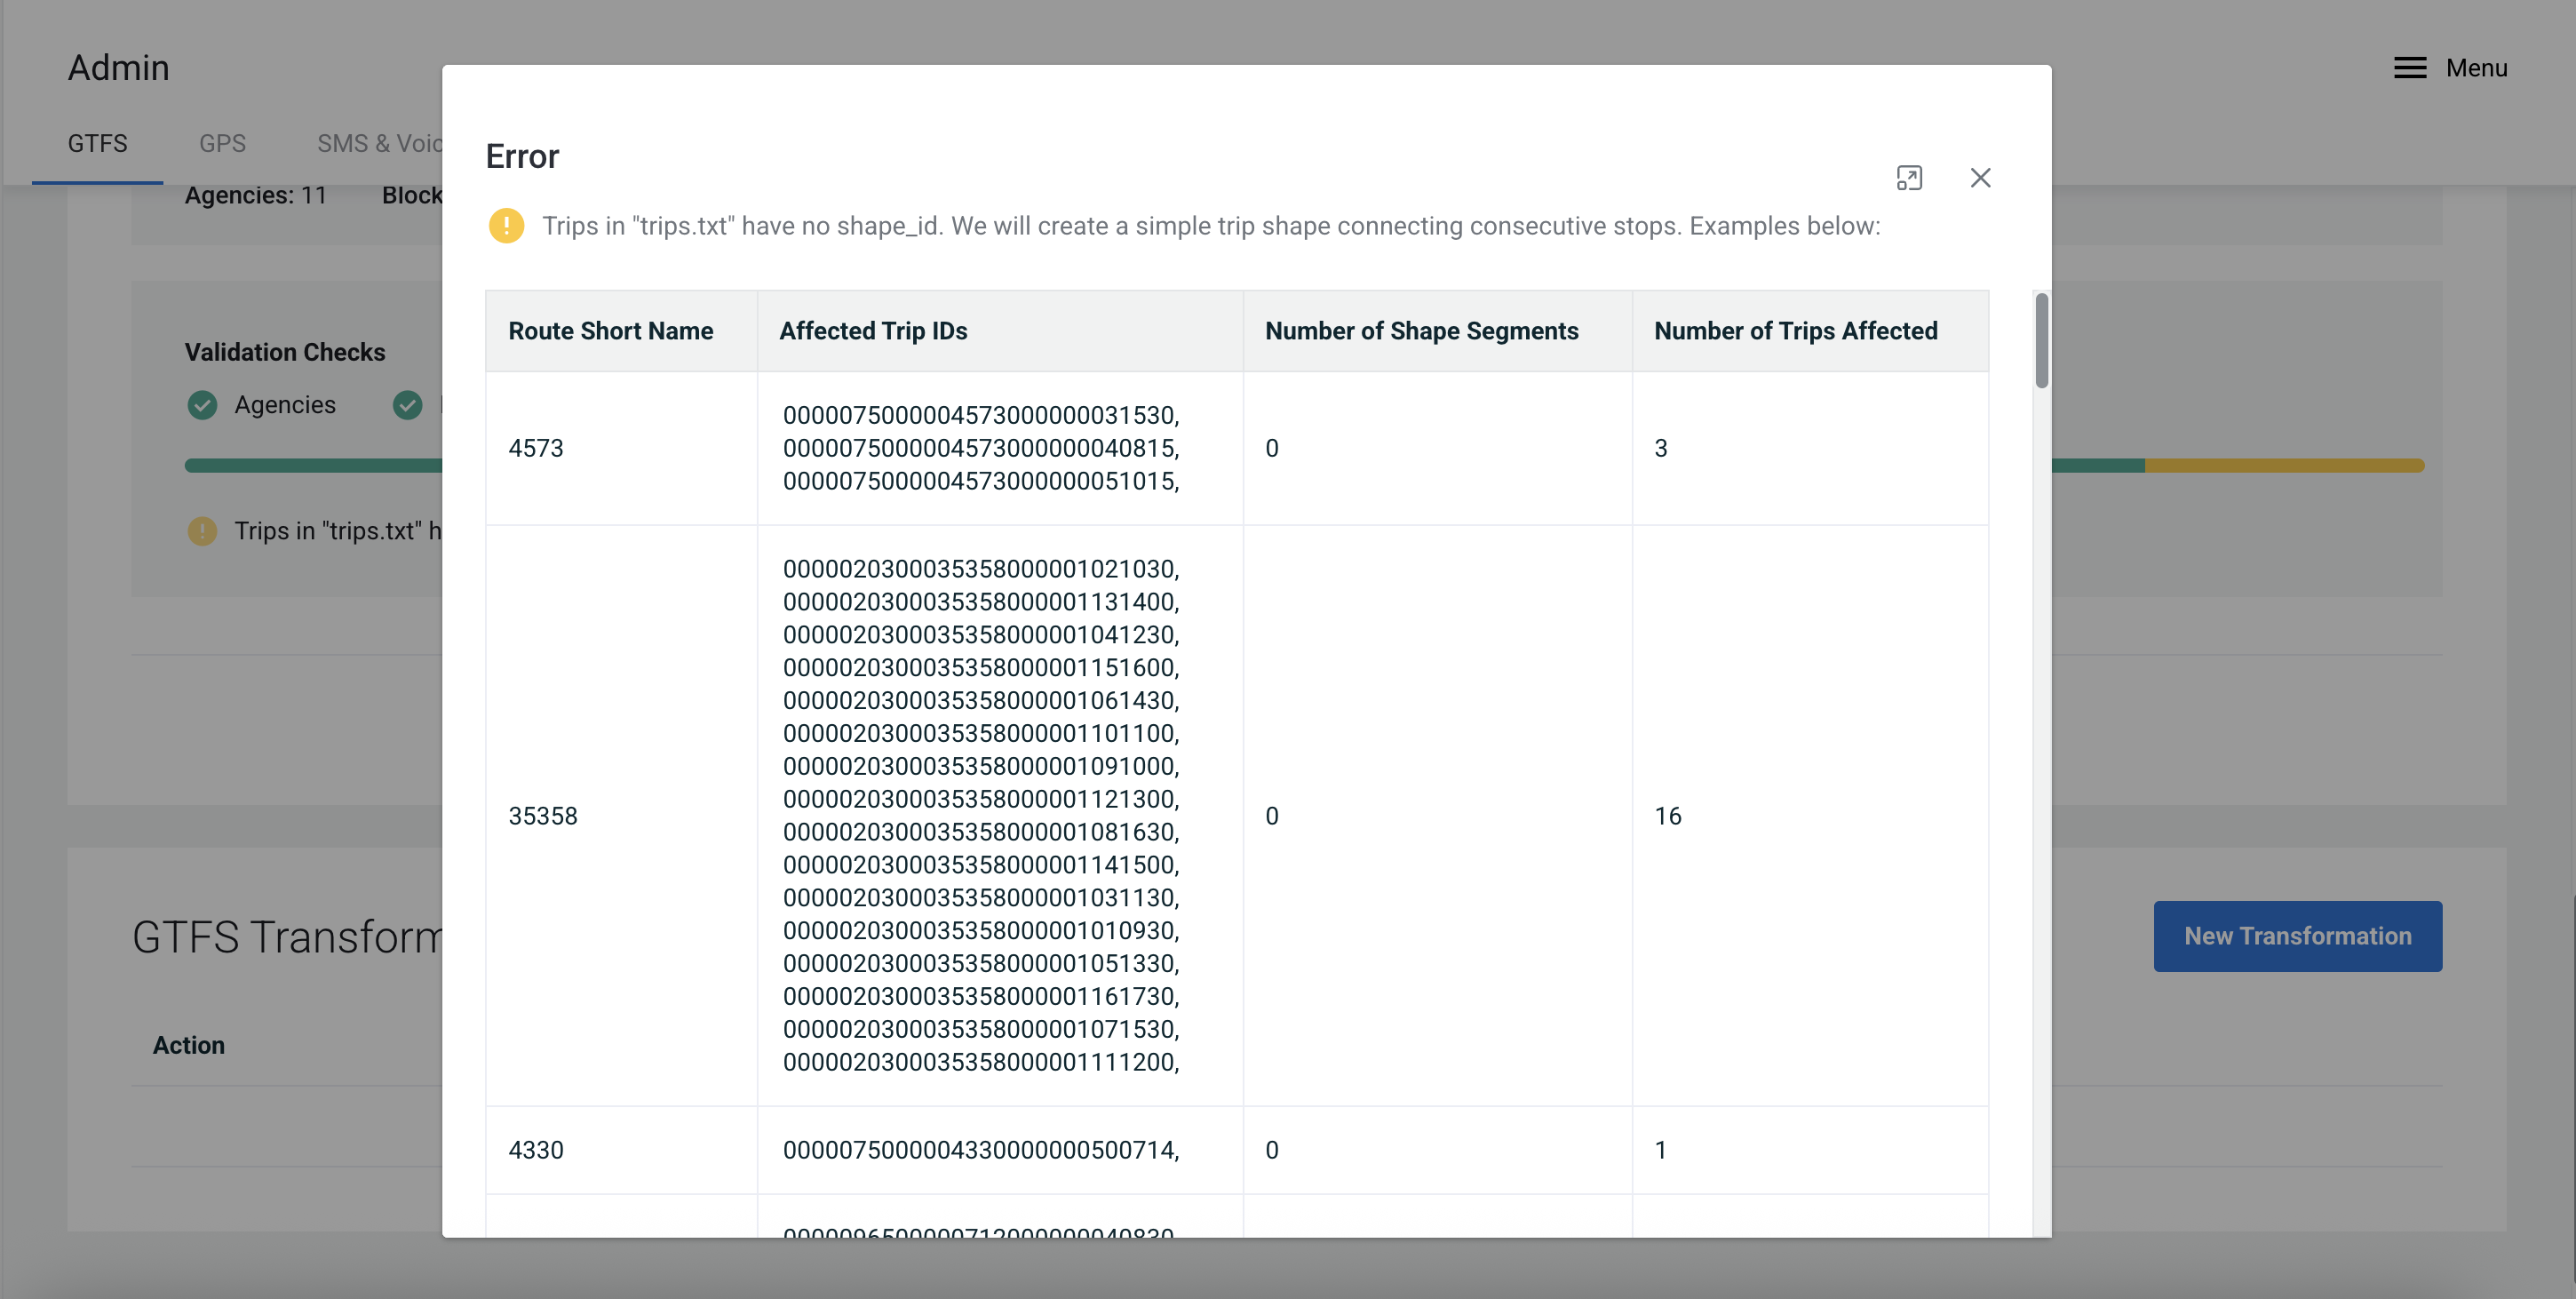2576x1299 pixels.
Task: Click the New Transformation button
Action: (2297, 936)
